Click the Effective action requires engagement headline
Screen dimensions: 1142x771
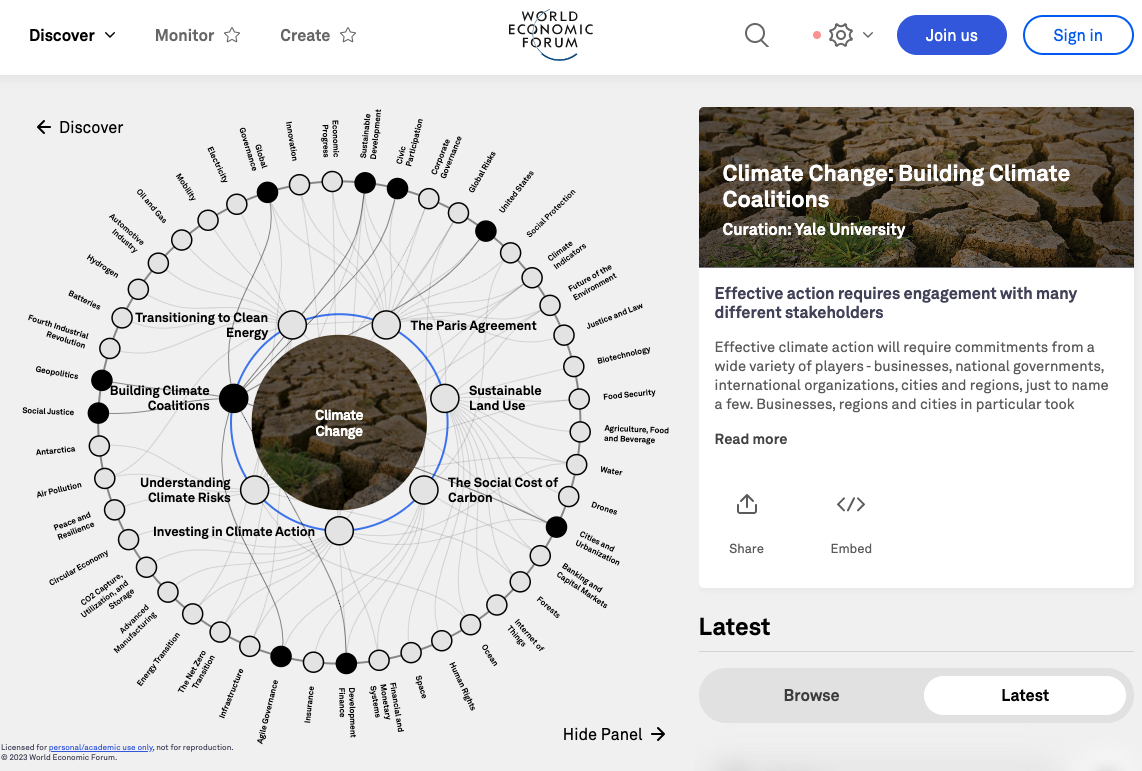coord(895,303)
